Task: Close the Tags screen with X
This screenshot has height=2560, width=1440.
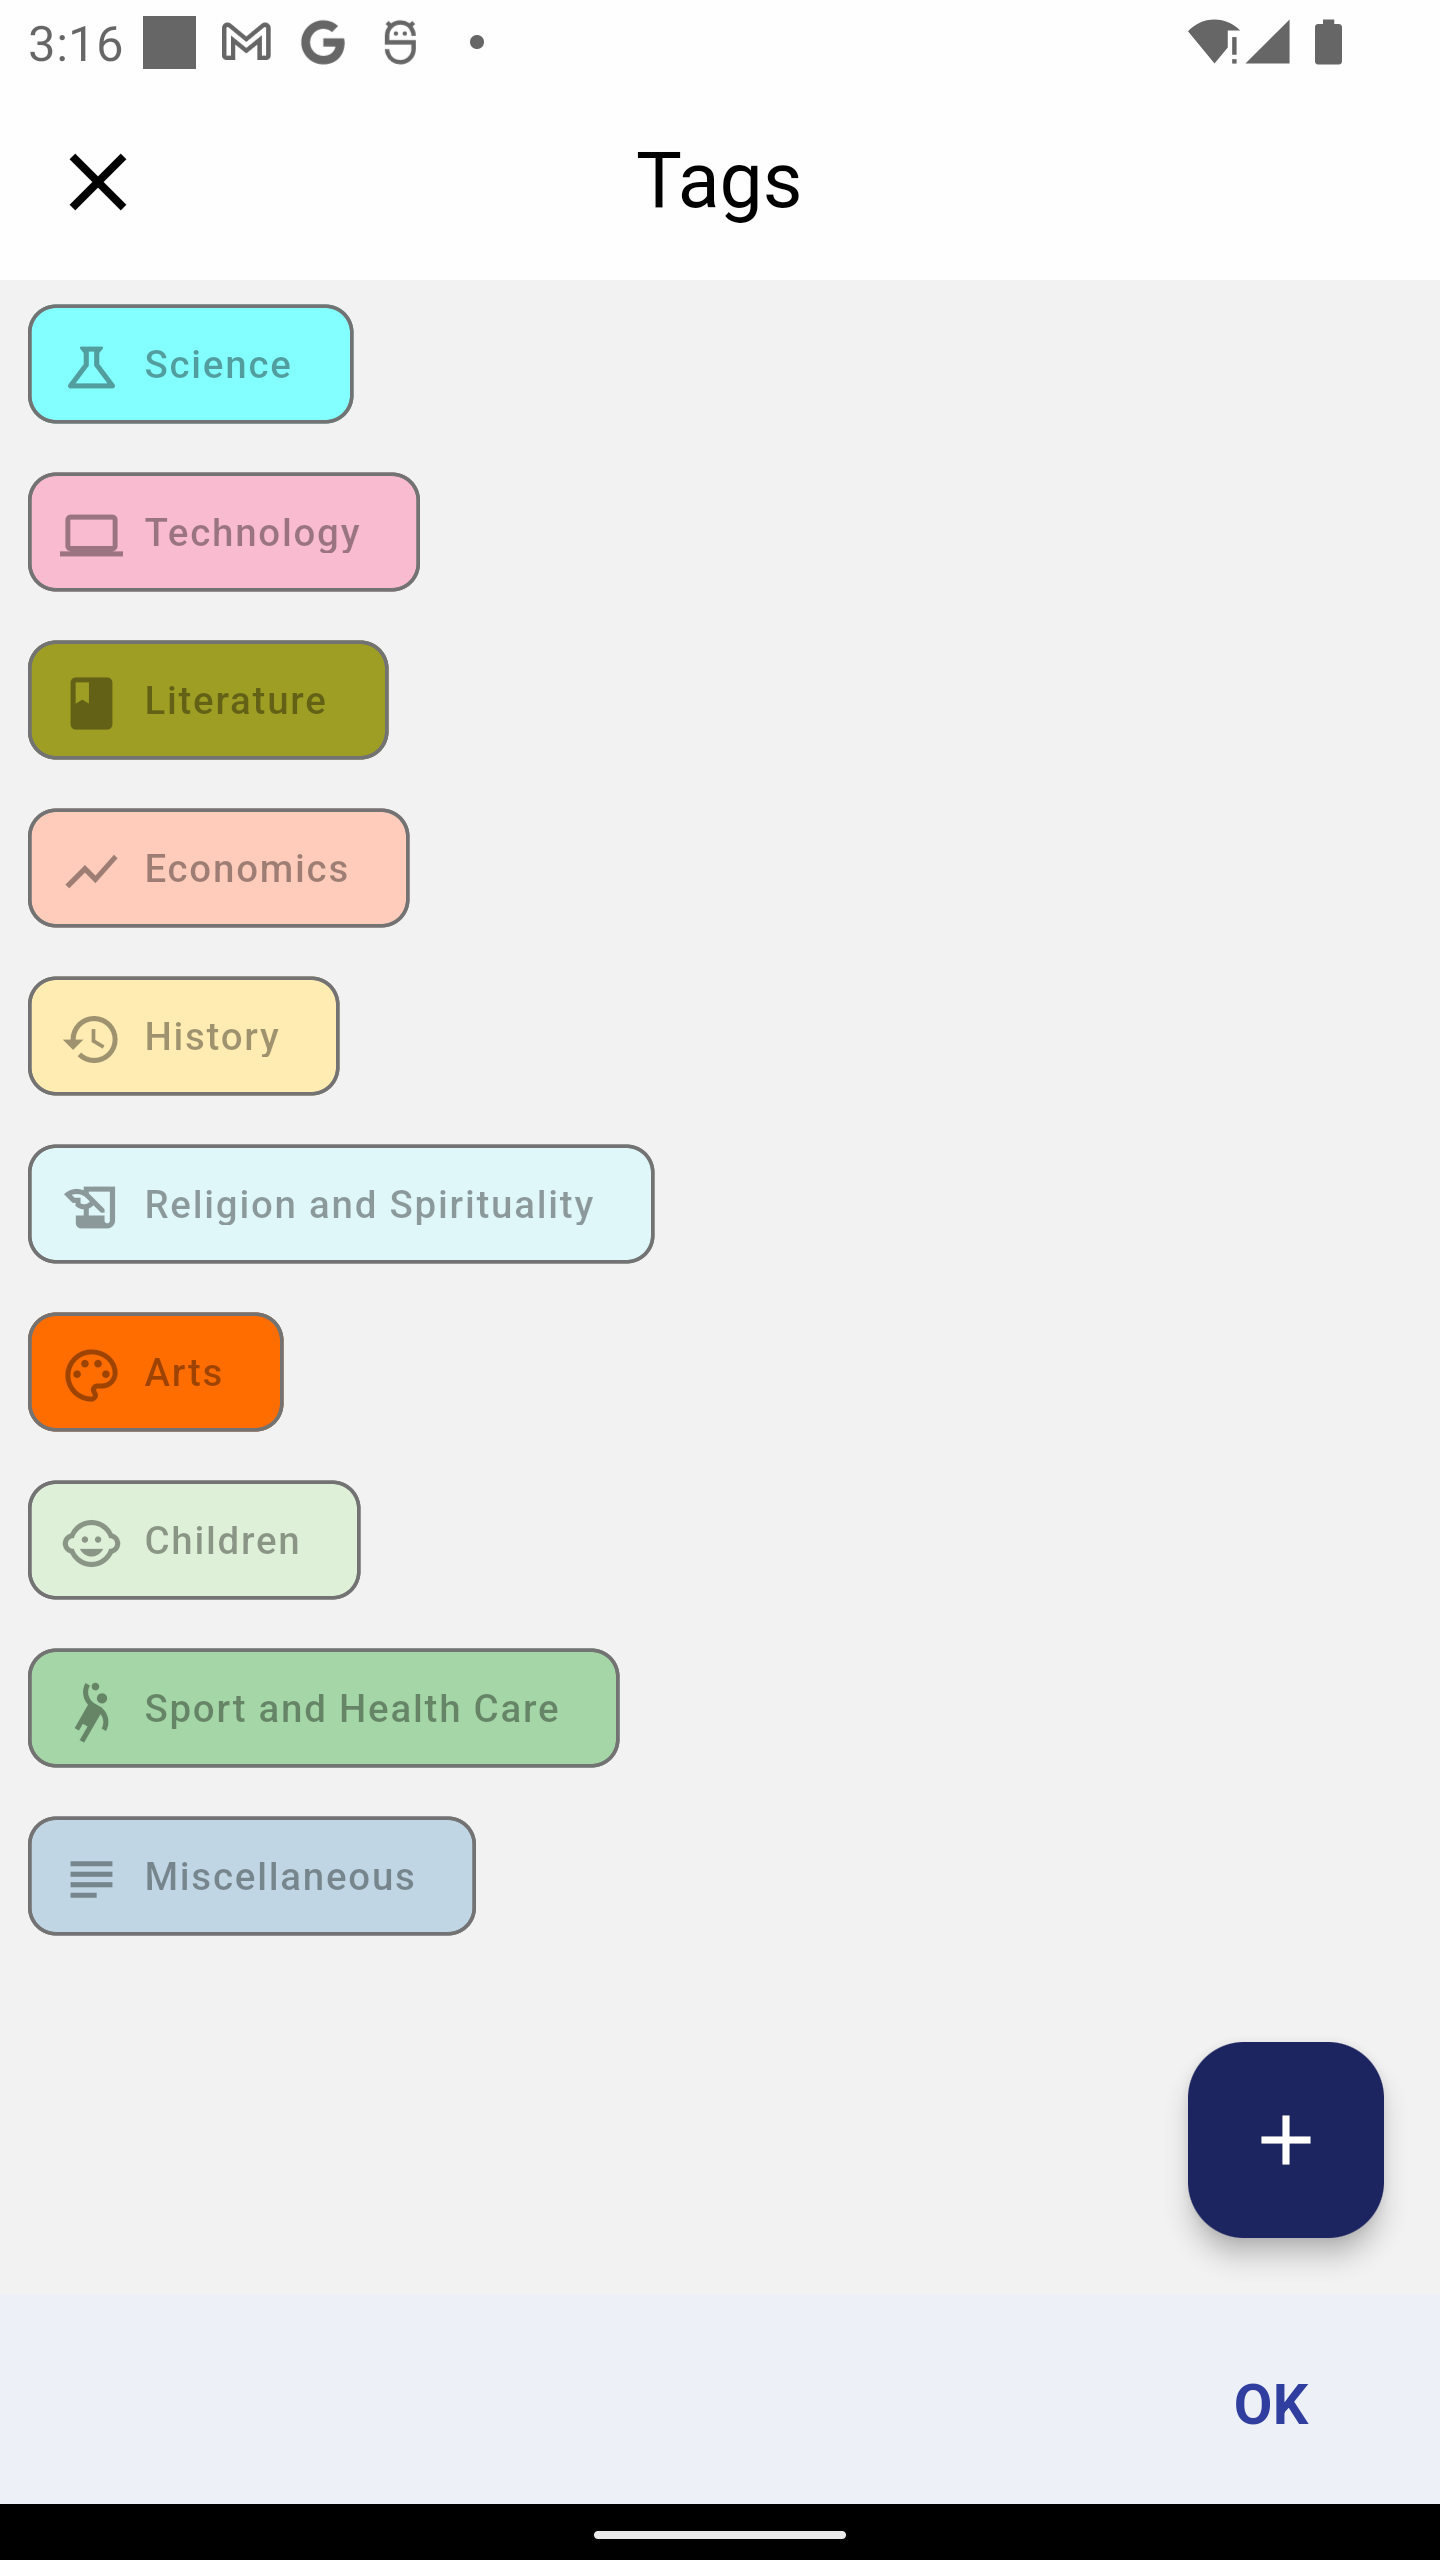Action: (x=98, y=182)
